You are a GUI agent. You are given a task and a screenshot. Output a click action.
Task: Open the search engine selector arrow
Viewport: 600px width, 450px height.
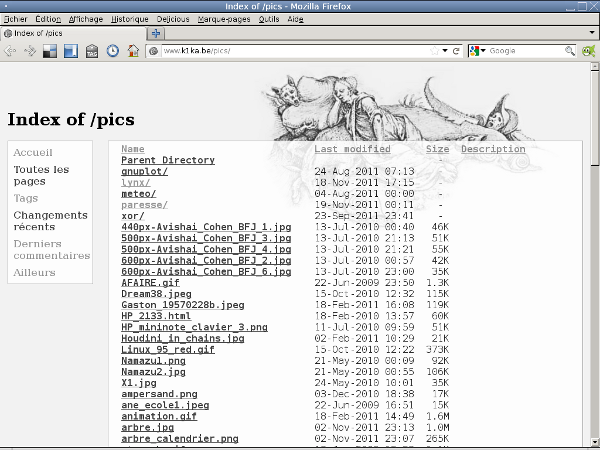483,51
